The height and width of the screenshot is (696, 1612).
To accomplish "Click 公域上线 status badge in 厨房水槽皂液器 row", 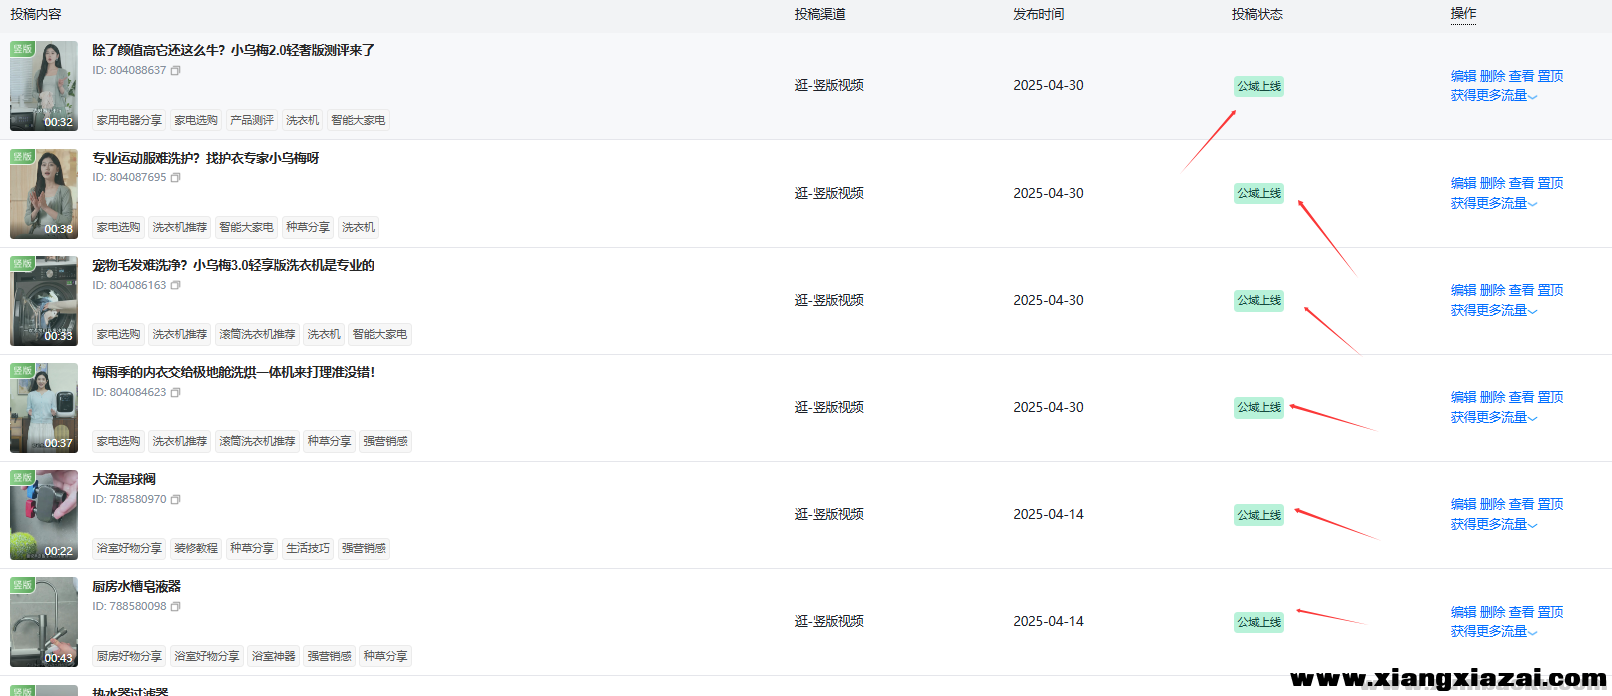I will click(1258, 622).
